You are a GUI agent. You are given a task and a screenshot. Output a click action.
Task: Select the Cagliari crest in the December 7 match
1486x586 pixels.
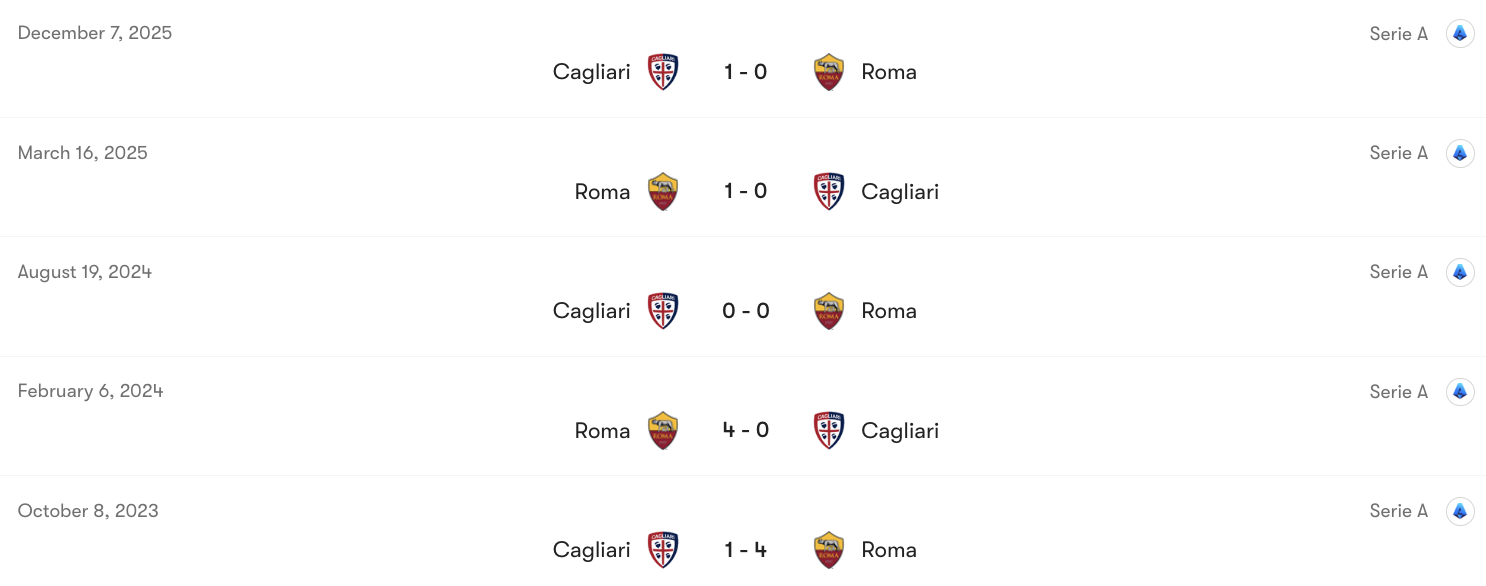pos(663,72)
